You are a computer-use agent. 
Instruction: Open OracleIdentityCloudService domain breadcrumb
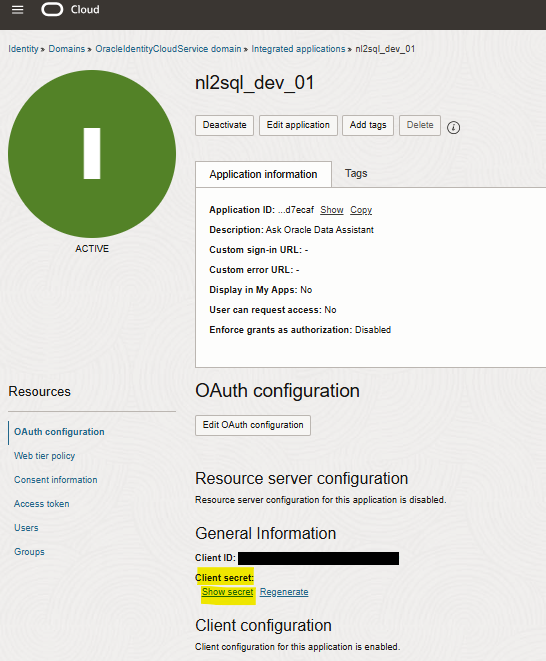[x=168, y=49]
